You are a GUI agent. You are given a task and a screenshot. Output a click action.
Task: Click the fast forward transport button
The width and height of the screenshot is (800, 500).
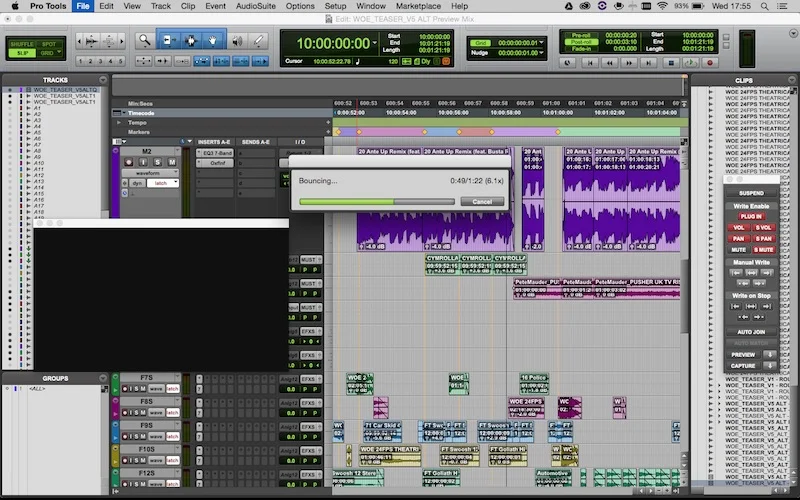[629, 63]
